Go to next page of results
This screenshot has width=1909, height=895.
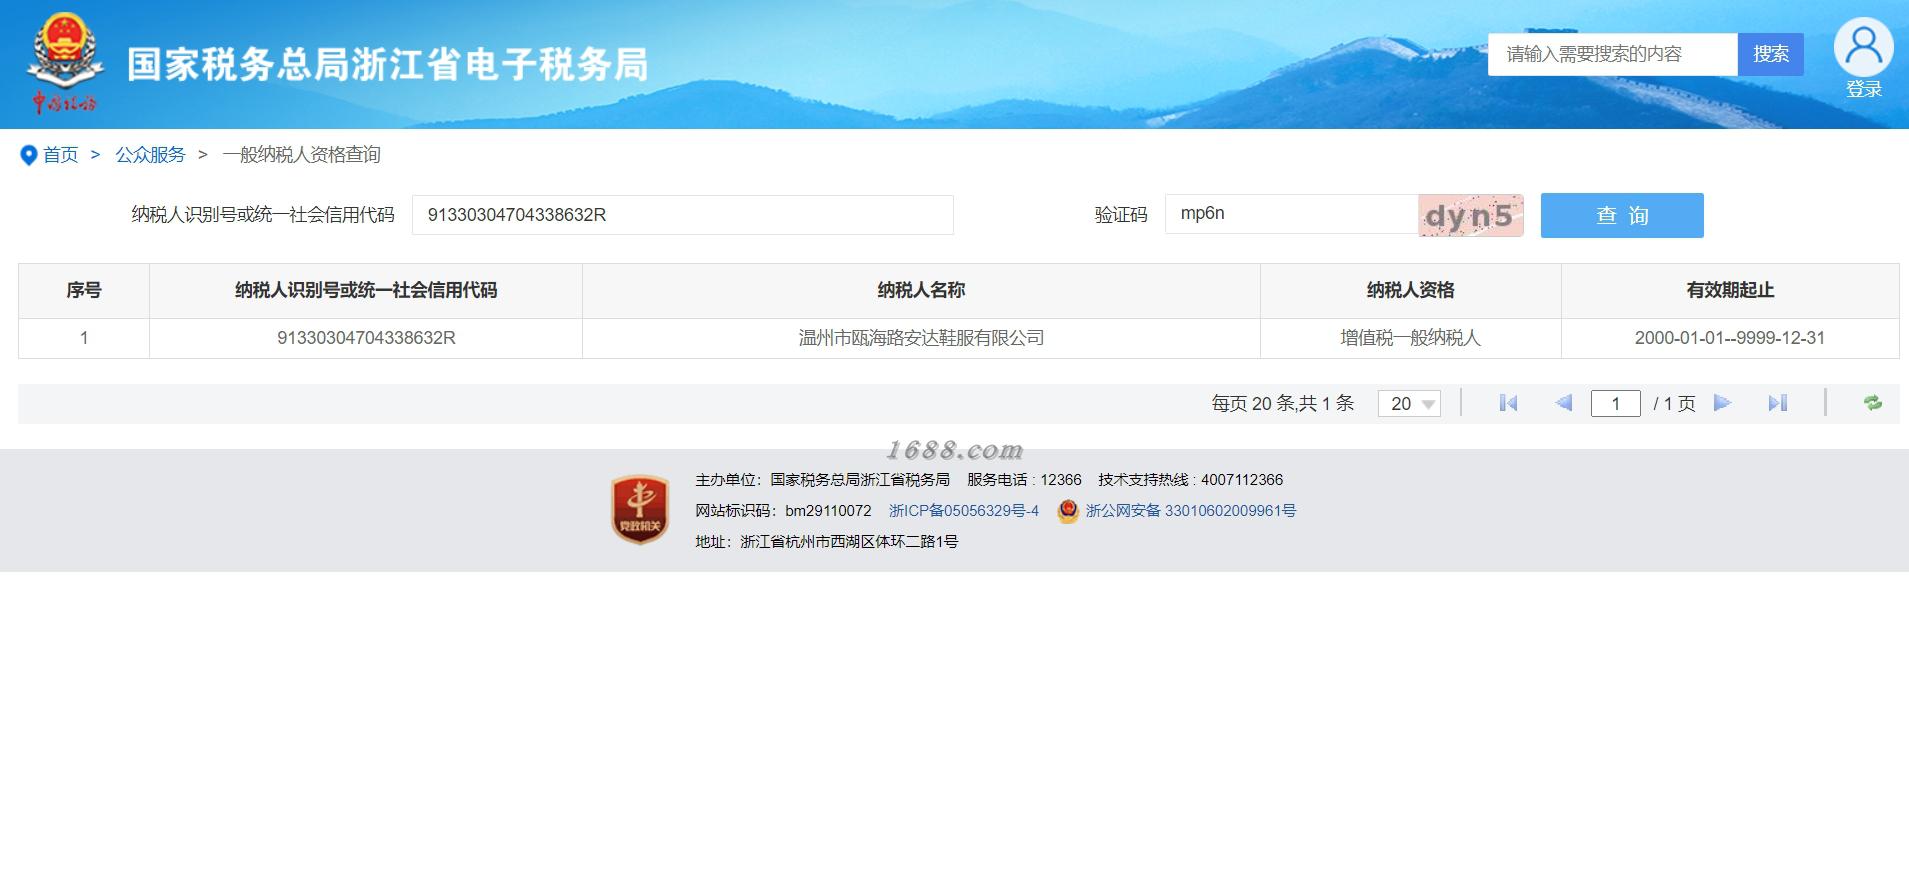(1722, 403)
